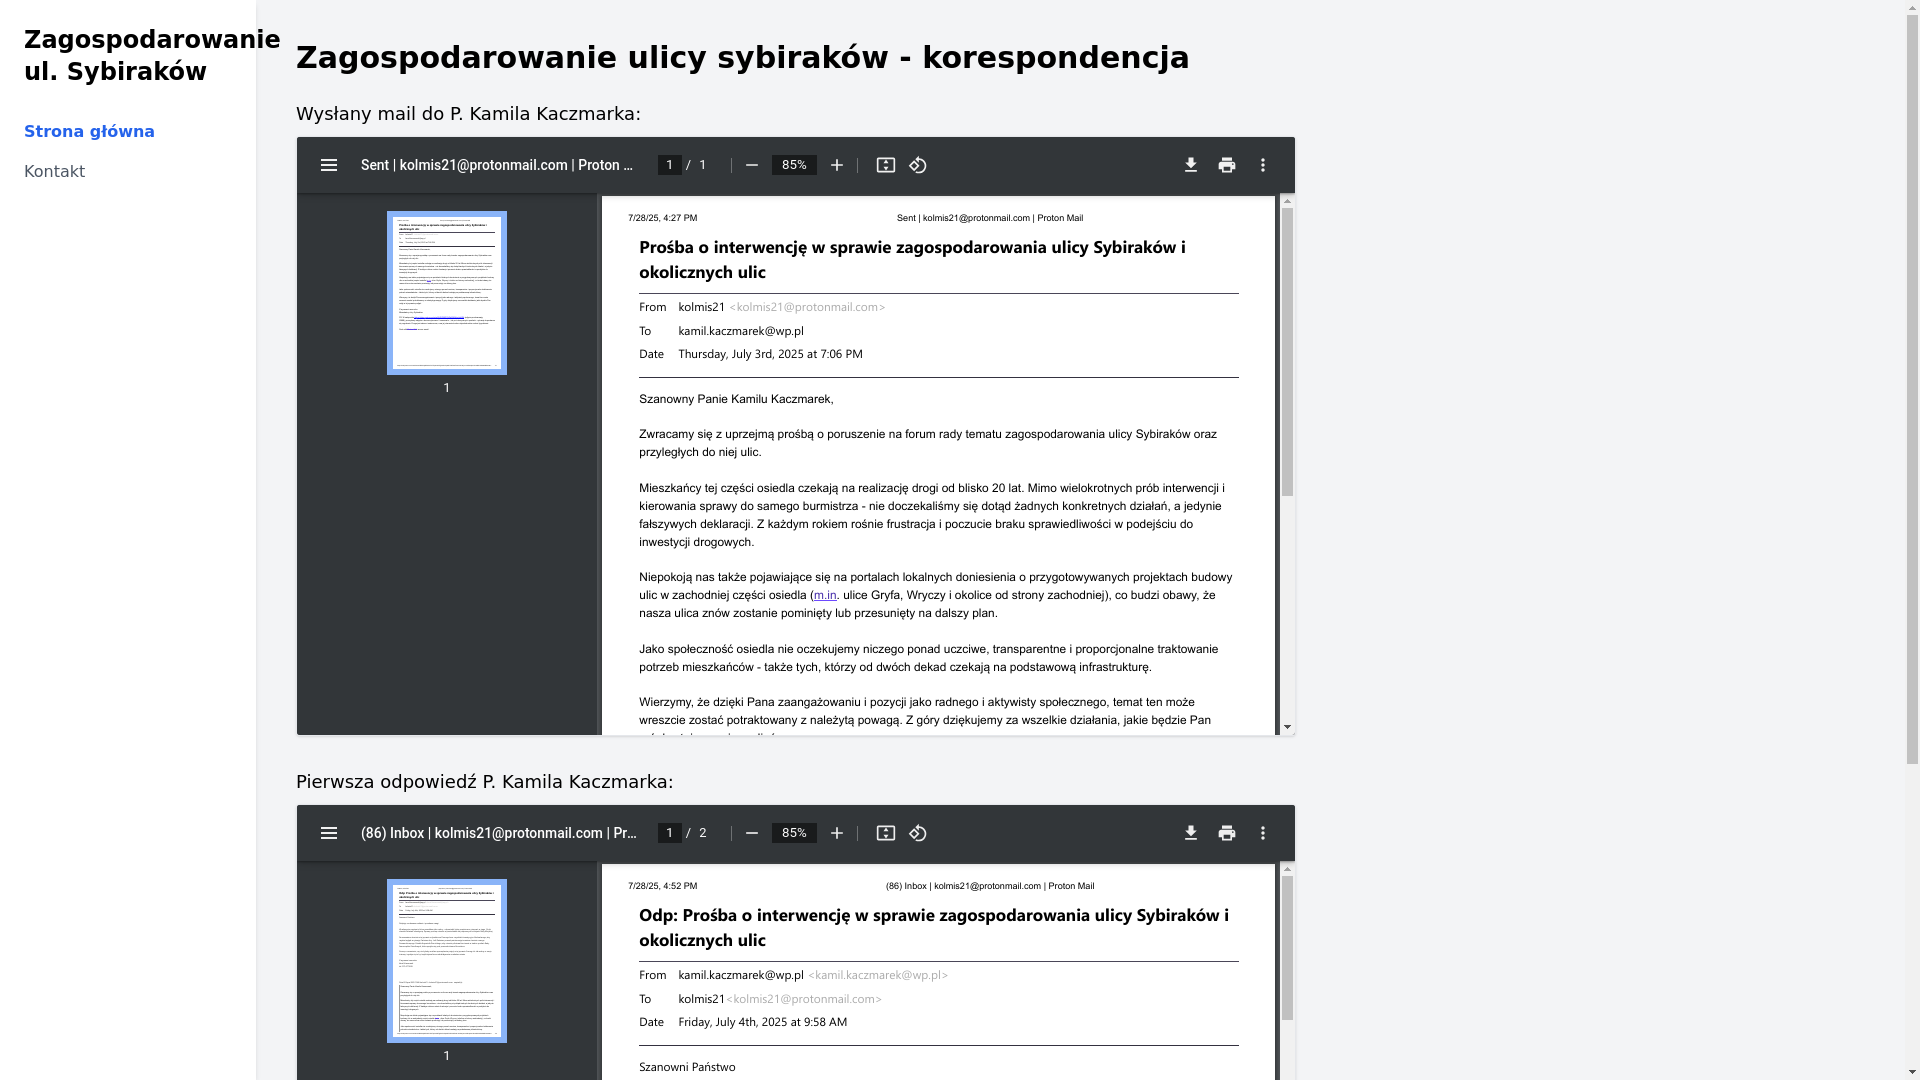Click the Sent mail PDF vertical scrollbar
Image resolution: width=1920 pixels, height=1080 pixels.
coord(1288,352)
